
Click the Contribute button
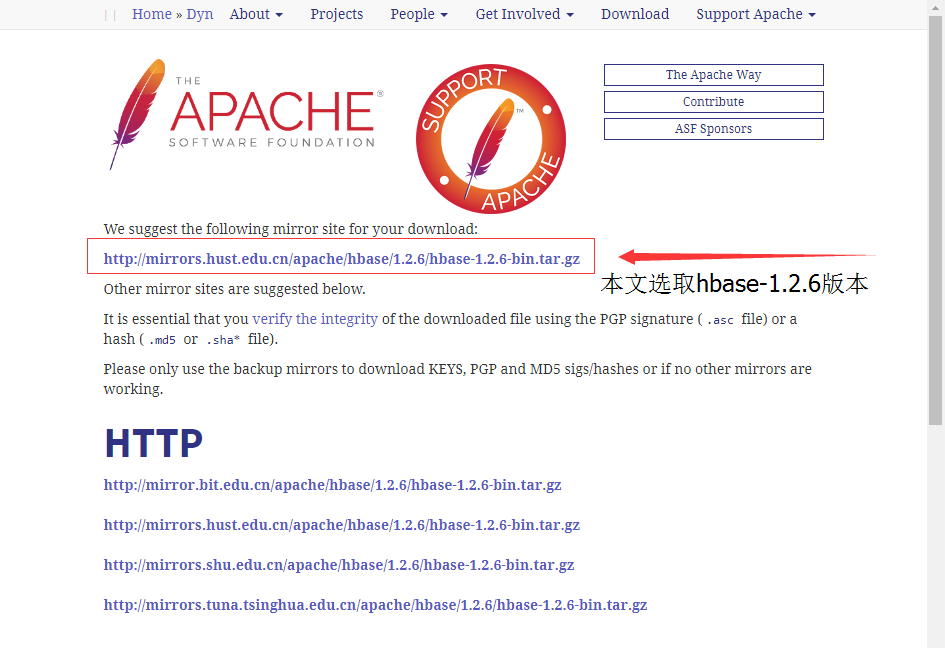(714, 102)
